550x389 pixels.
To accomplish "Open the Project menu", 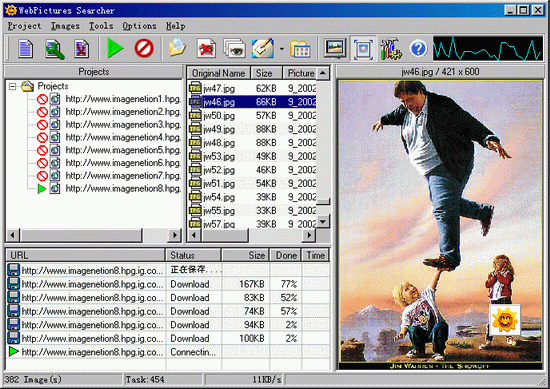I will 24,26.
